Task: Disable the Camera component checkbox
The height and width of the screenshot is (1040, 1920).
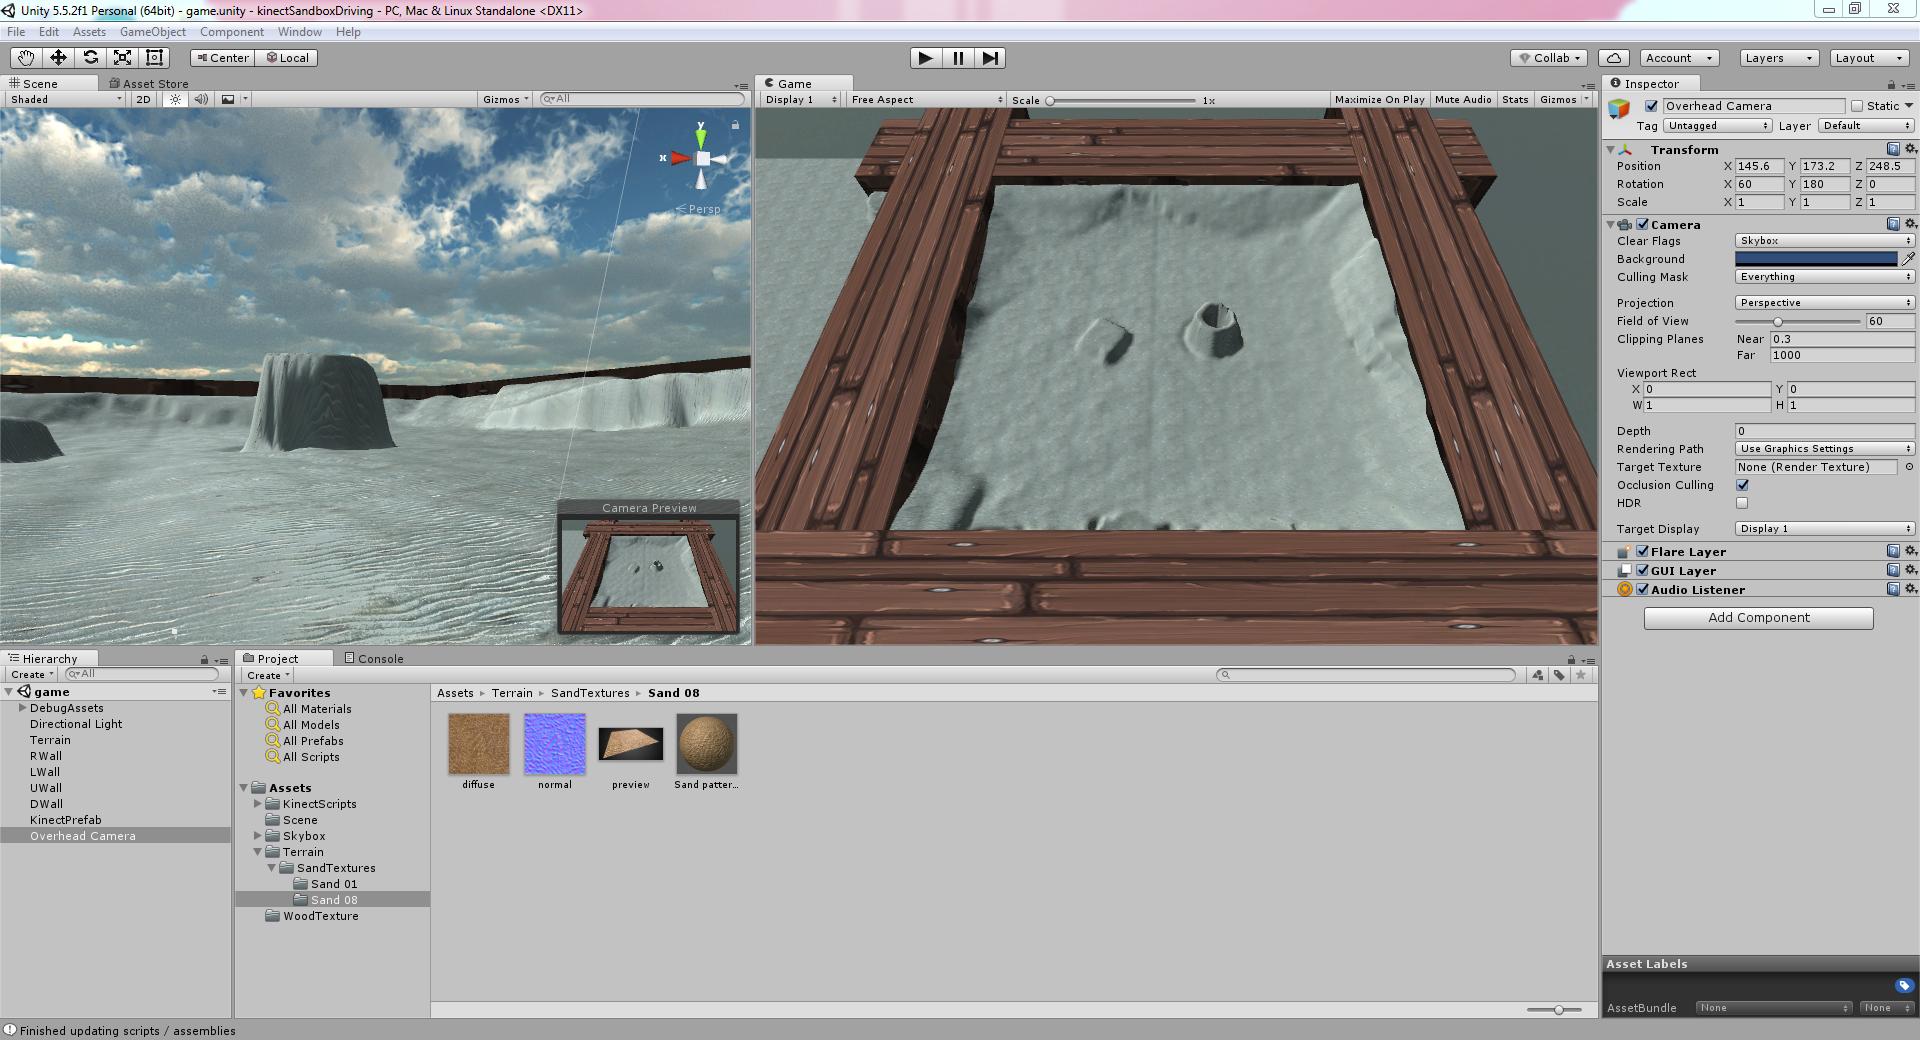Action: [x=1642, y=224]
